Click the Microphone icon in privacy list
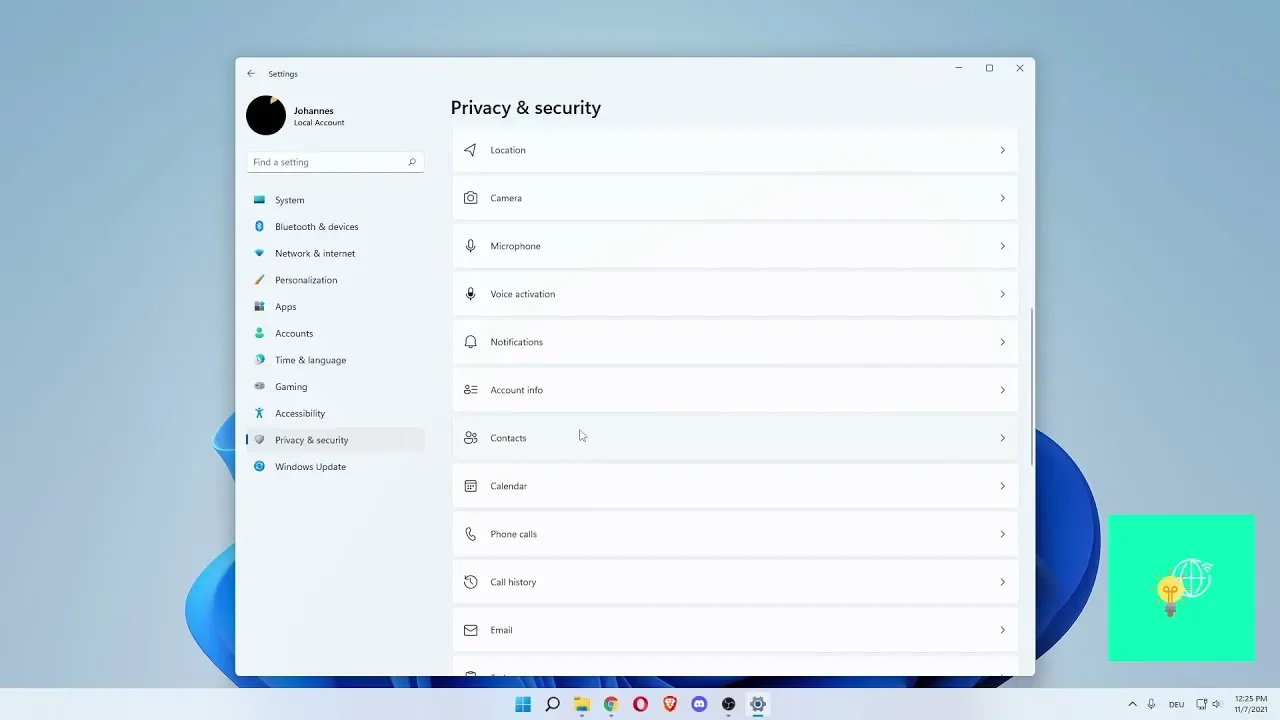The width and height of the screenshot is (1280, 720). tap(470, 246)
